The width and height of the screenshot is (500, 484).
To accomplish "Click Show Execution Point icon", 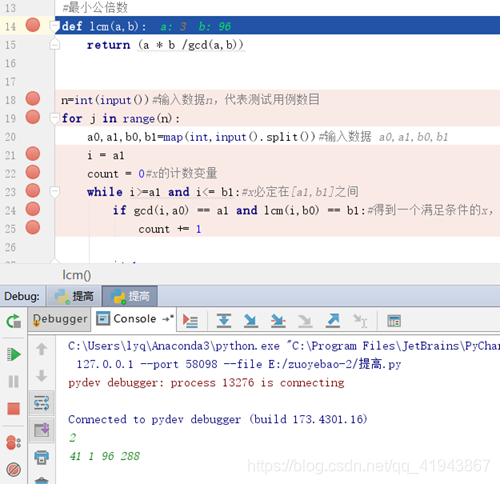I will coord(190,321).
